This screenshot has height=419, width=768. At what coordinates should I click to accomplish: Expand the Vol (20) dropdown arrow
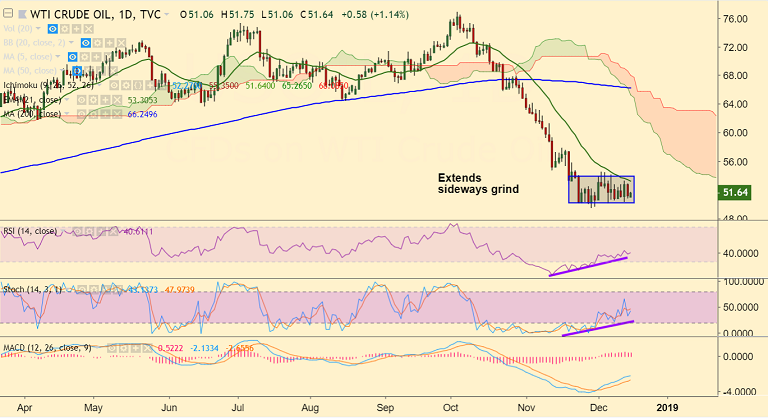pyautogui.click(x=38, y=28)
